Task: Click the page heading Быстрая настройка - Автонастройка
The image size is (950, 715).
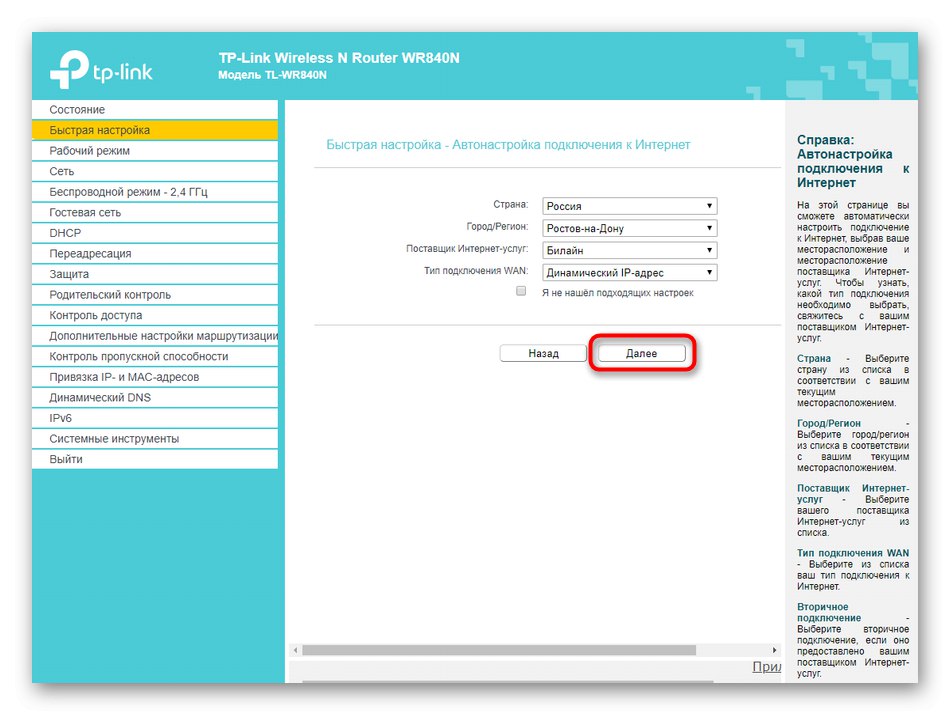Action: click(508, 145)
